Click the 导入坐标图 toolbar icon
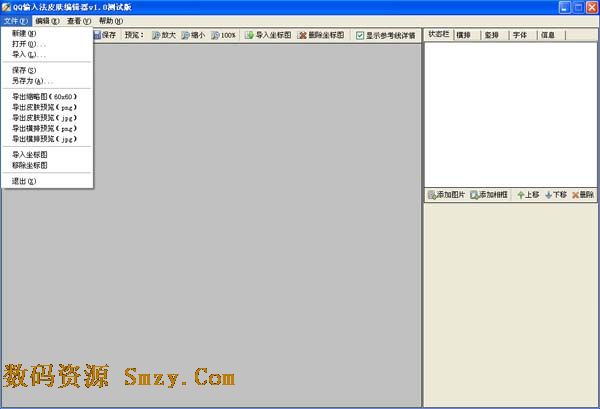This screenshot has height=409, width=600. [x=250, y=35]
